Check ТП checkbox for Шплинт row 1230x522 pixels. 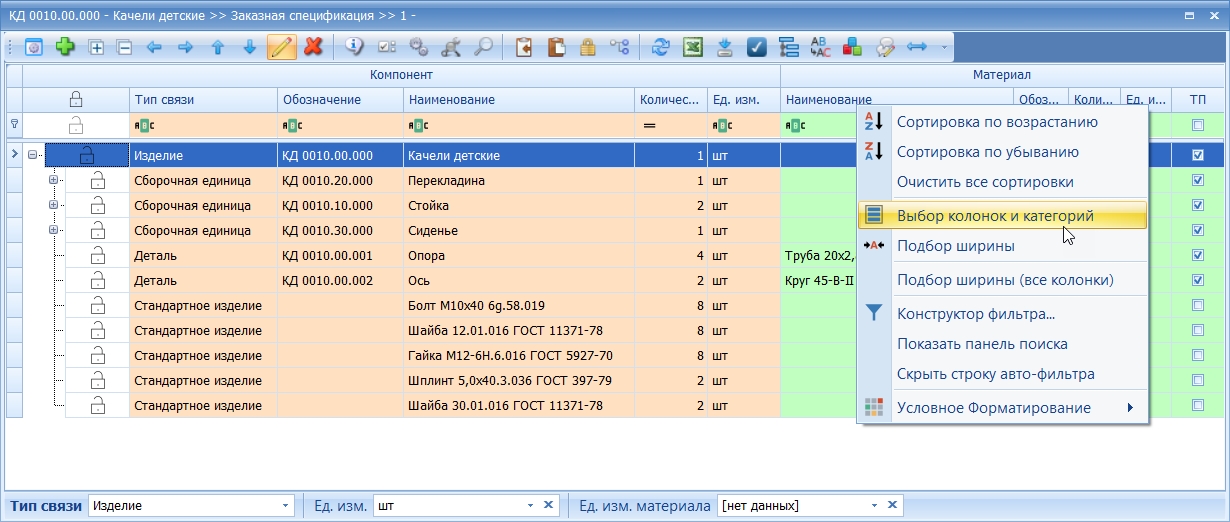pyautogui.click(x=1198, y=380)
